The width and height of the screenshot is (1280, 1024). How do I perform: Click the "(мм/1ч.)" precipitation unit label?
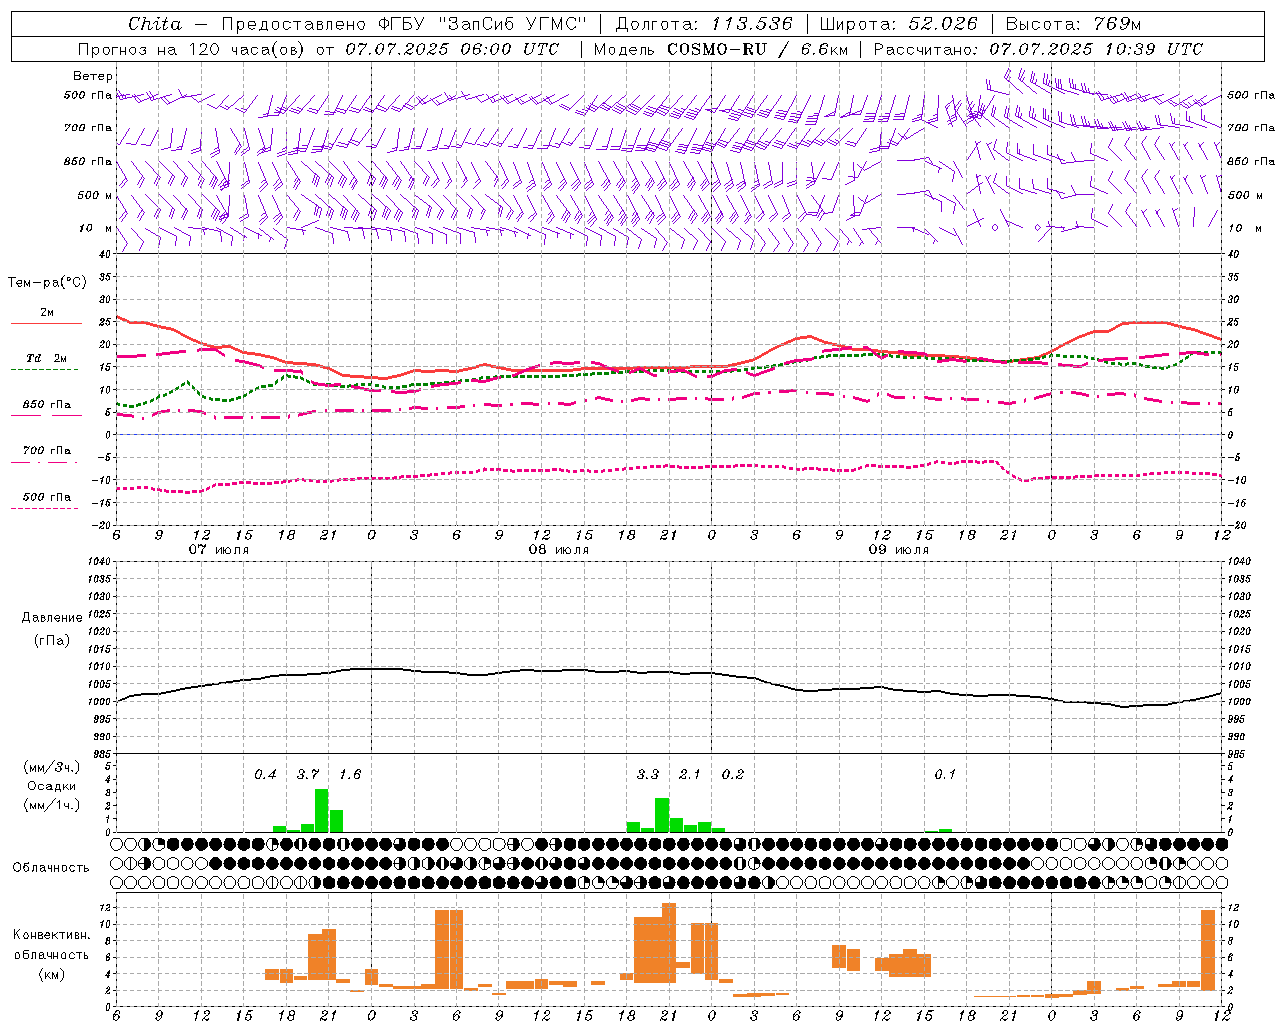click(52, 805)
